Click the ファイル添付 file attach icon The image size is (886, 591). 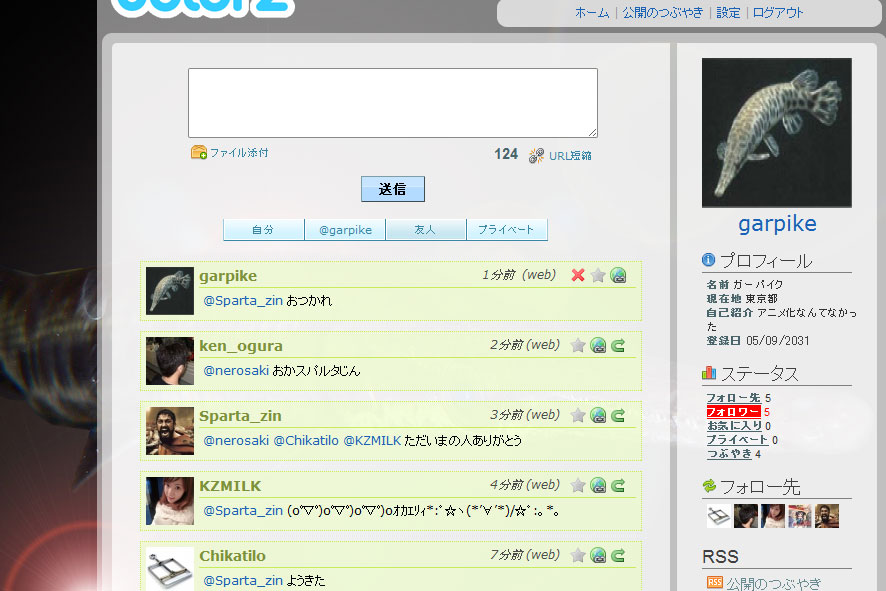198,153
